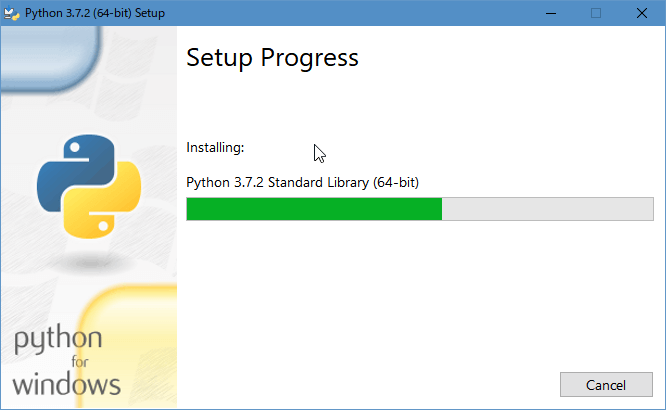Click the "Setup Progress" heading
This screenshot has width=666, height=410.
click(x=272, y=58)
